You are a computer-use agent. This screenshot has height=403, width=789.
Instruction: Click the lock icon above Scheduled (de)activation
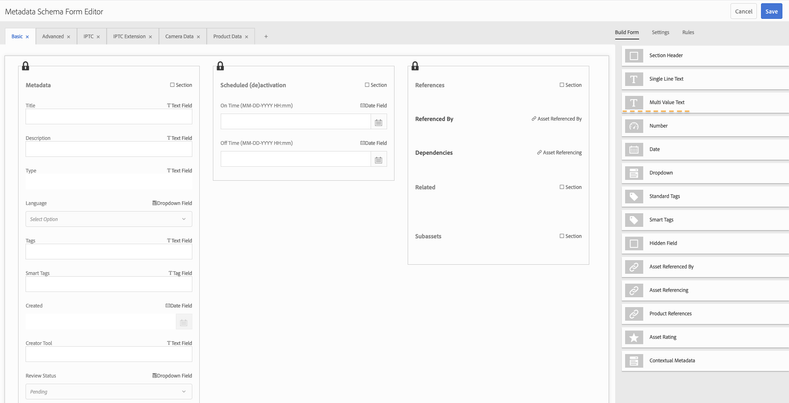pyautogui.click(x=220, y=66)
